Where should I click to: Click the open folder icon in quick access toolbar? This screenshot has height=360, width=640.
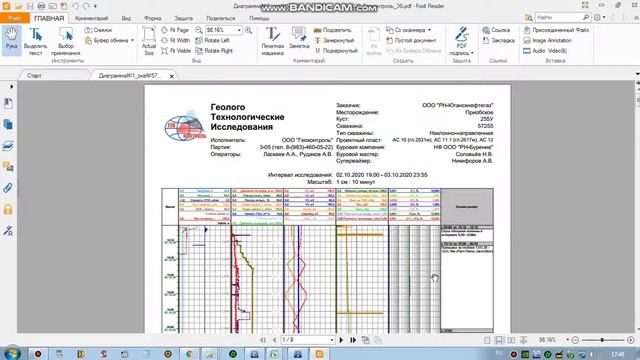click(18, 6)
